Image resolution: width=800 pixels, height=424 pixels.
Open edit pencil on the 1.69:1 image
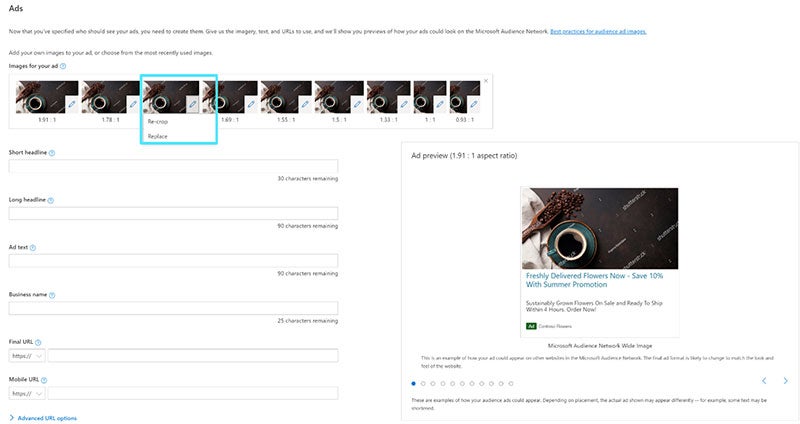pos(251,104)
